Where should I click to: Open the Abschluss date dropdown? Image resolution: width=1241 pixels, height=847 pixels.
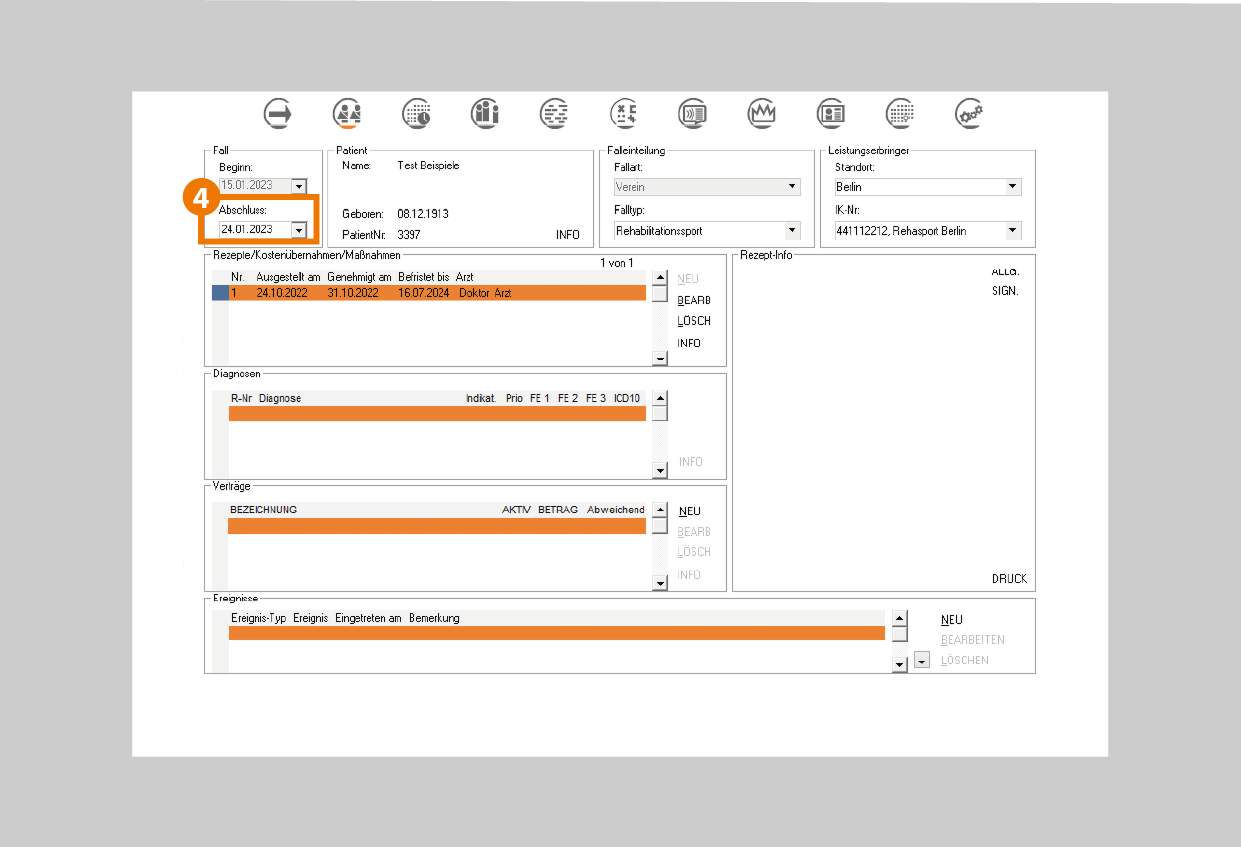point(298,230)
